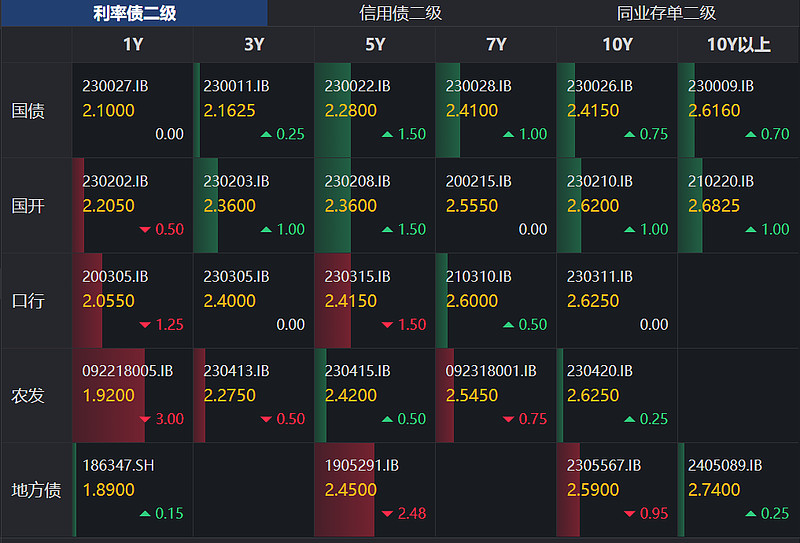
Task: Click the red down arrow under 230202.IB
Action: click(x=145, y=229)
